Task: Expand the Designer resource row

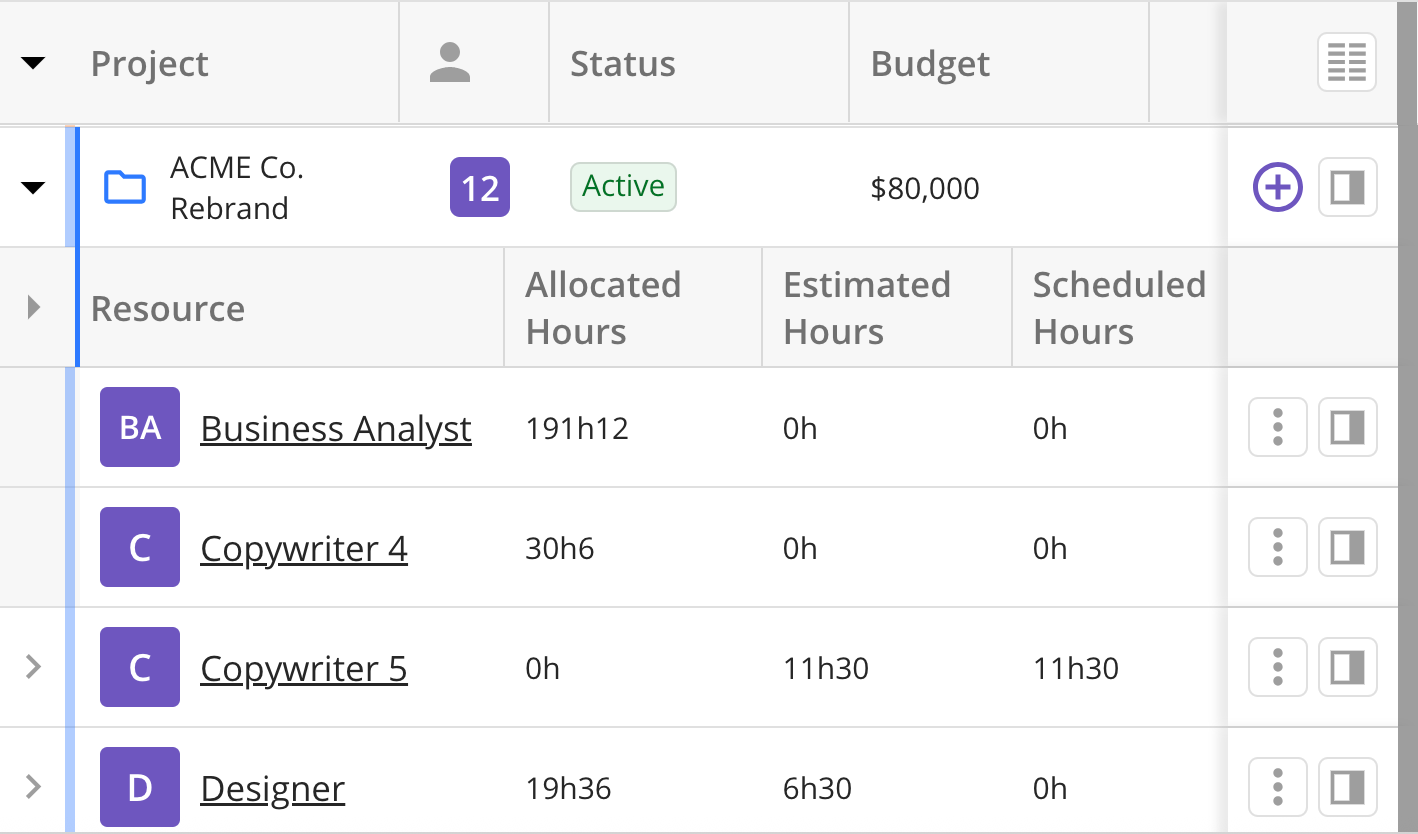Action: click(33, 787)
